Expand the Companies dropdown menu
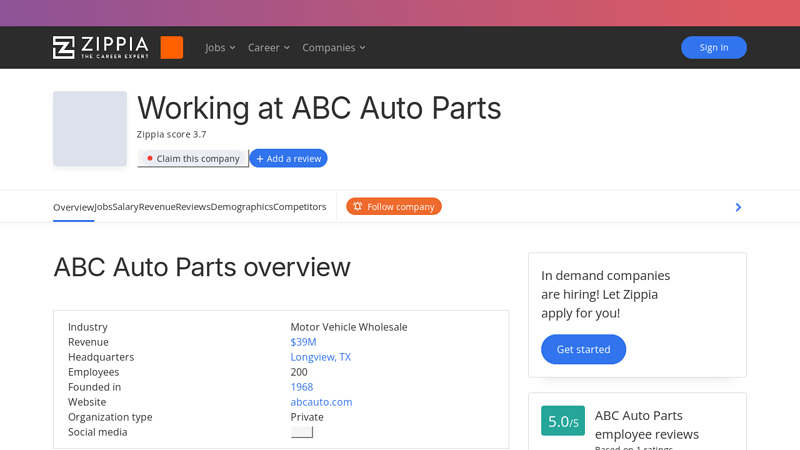Screen dimensions: 800x450 click(x=334, y=47)
